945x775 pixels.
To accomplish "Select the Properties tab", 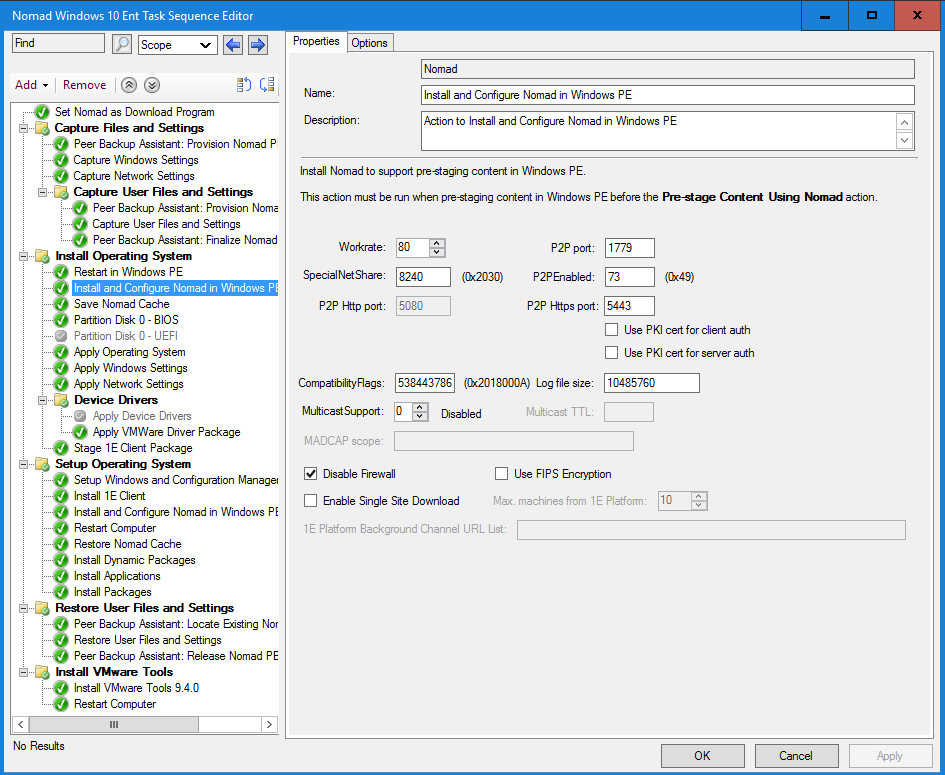I will [316, 42].
